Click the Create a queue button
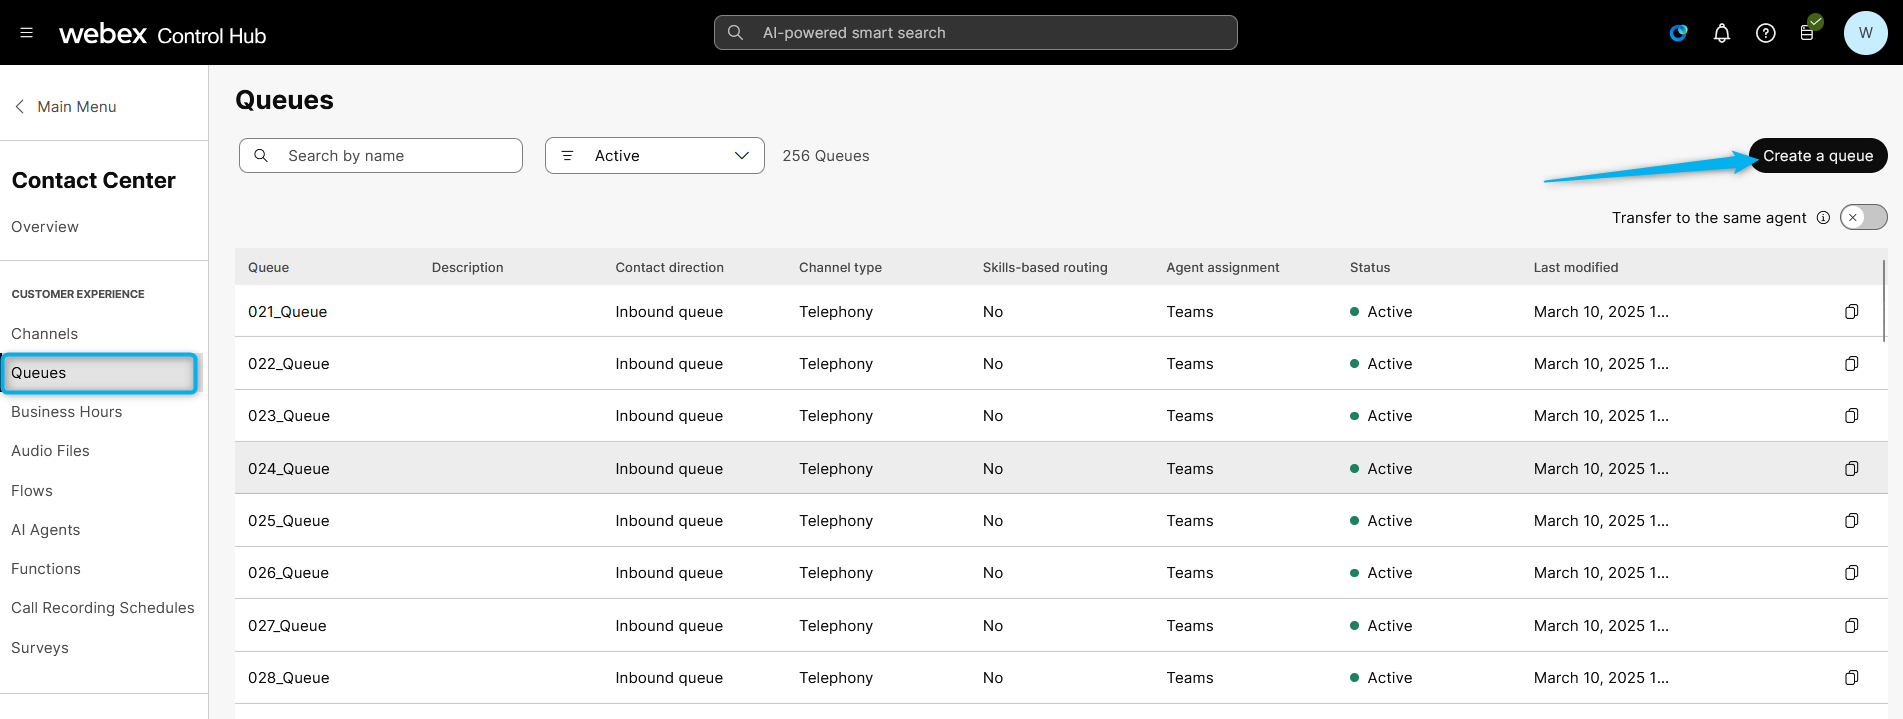This screenshot has width=1903, height=719. click(1817, 156)
